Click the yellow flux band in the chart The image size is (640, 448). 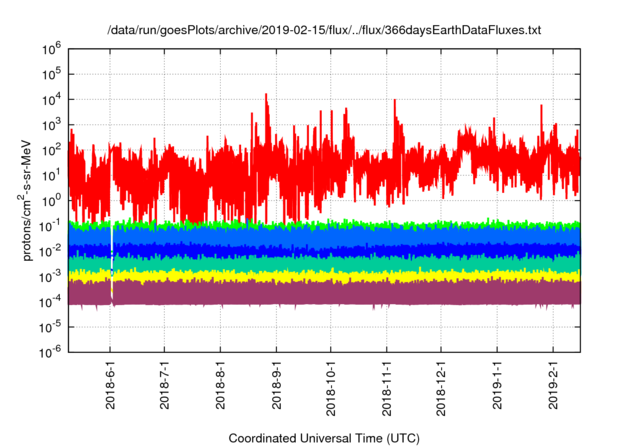pos(324,277)
